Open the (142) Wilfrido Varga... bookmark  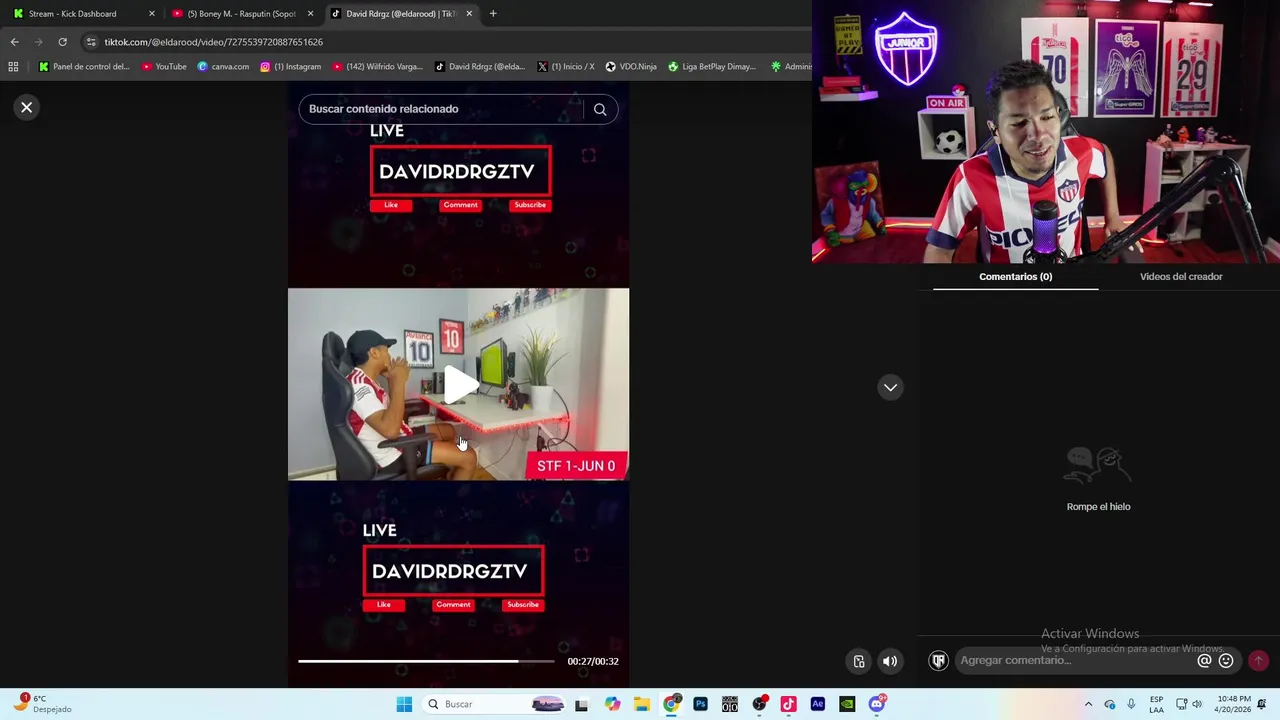[377, 67]
